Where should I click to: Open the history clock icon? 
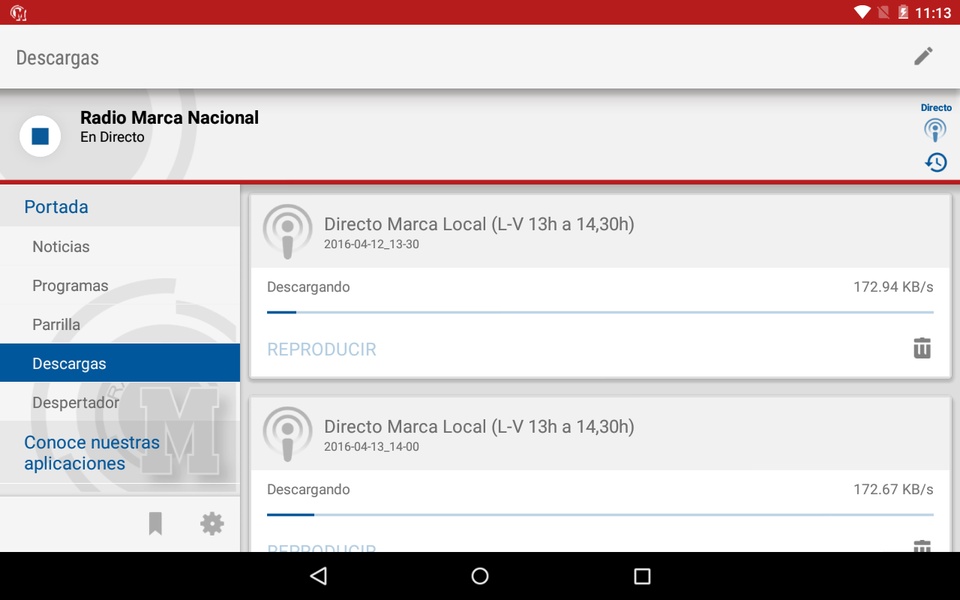tap(936, 162)
